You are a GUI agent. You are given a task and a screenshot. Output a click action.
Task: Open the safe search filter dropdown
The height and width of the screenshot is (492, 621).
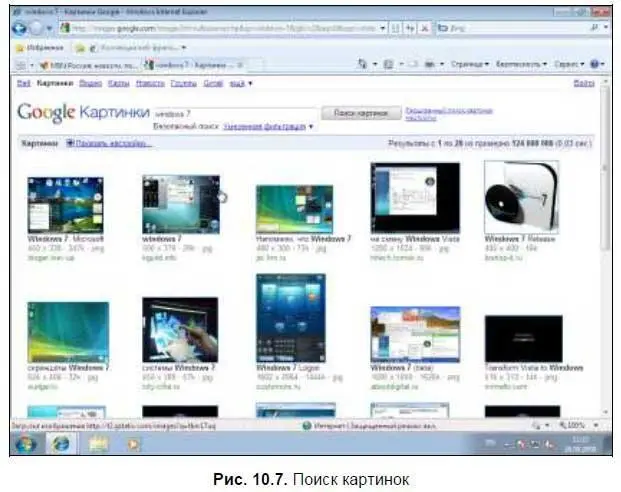(268, 126)
